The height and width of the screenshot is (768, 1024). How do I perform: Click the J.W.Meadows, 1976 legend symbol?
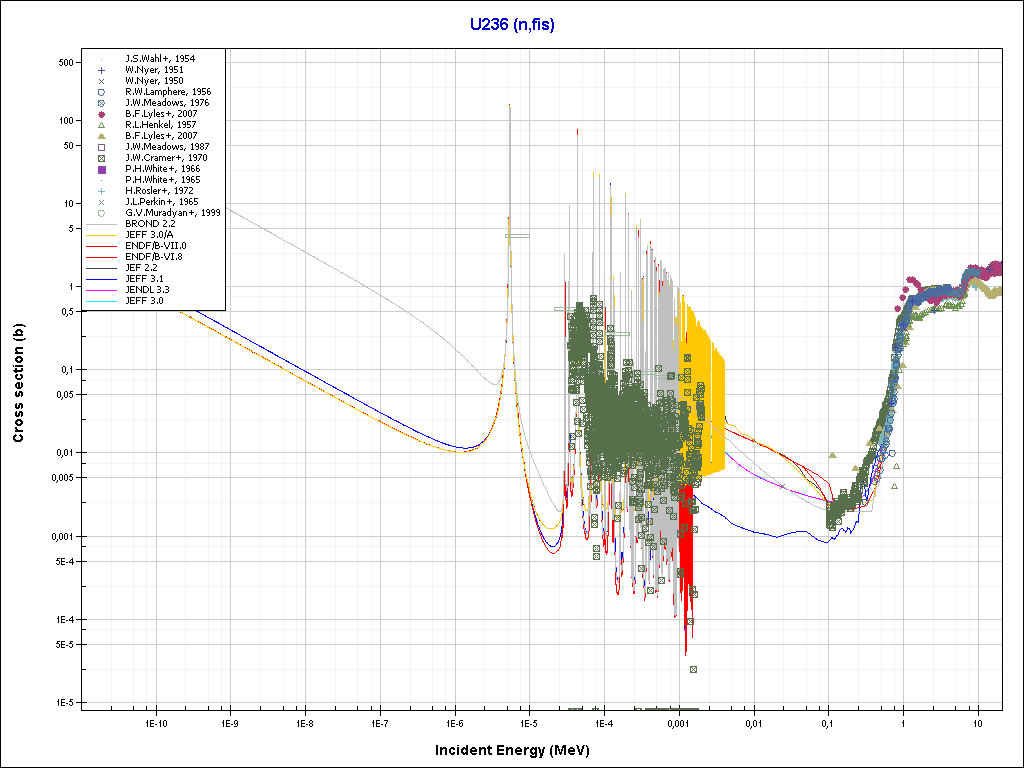[x=101, y=103]
